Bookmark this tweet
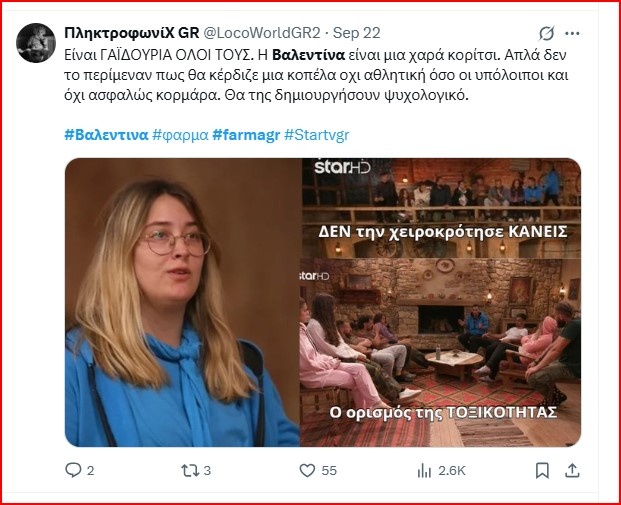Viewport: 621px width, 505px height. [542, 471]
